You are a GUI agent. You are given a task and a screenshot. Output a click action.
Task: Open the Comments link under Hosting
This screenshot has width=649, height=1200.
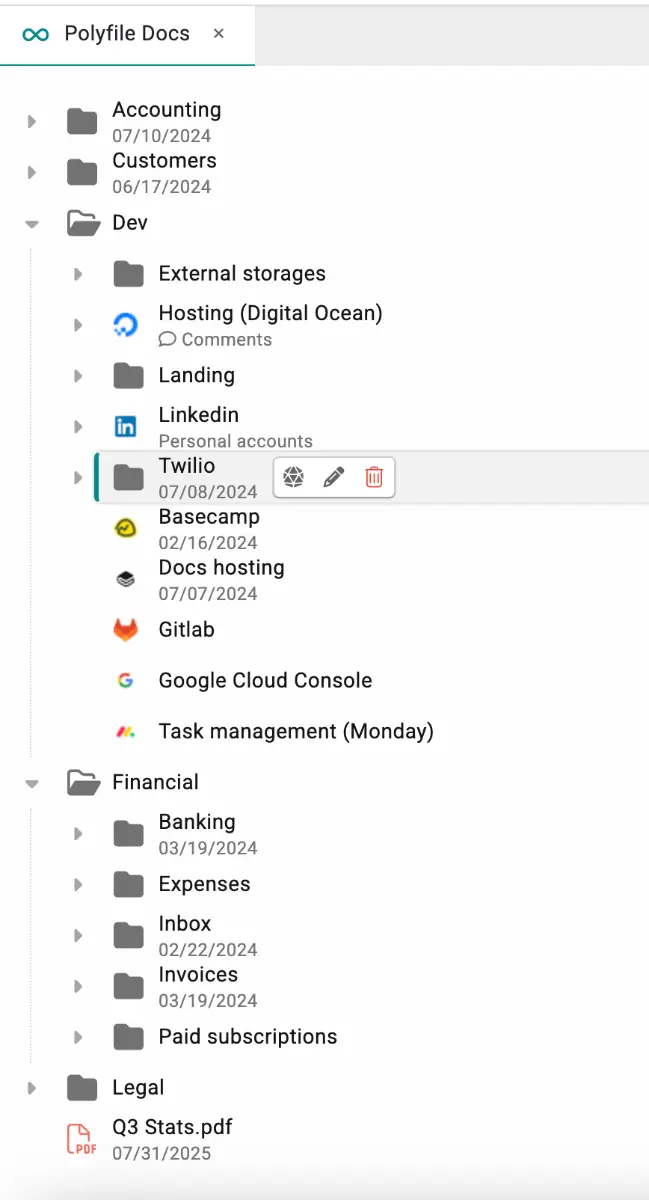(216, 340)
